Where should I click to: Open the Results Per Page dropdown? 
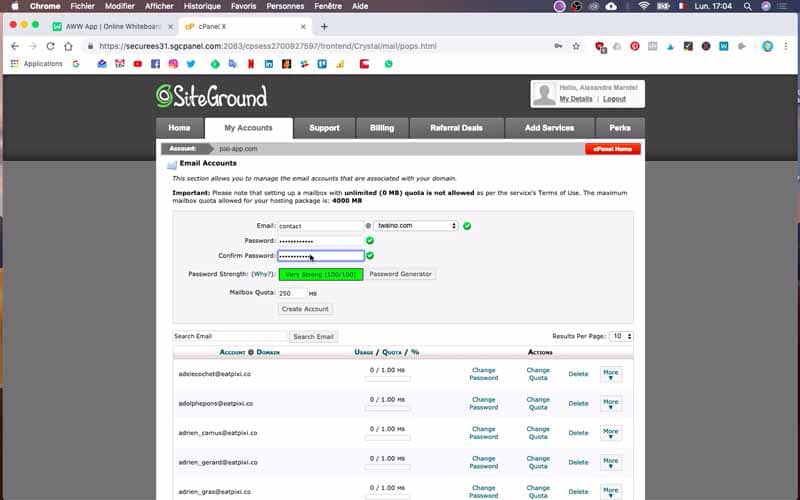coord(621,336)
